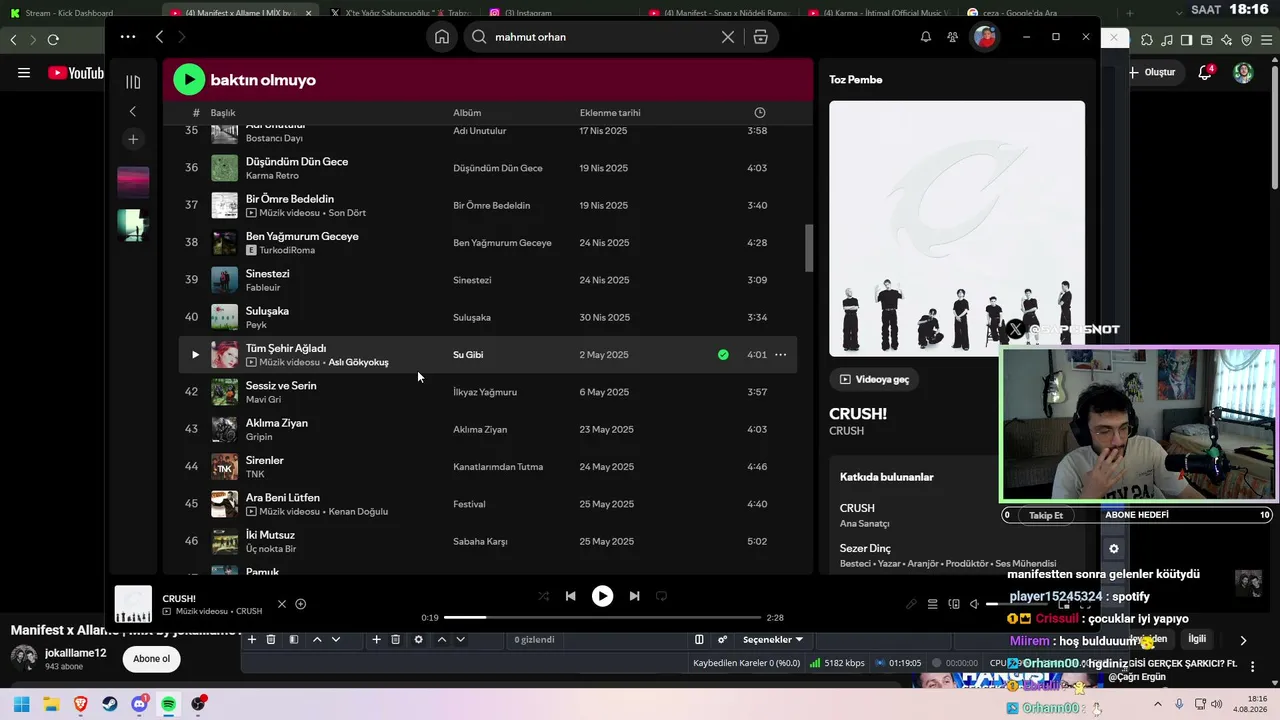This screenshot has width=1280, height=720.
Task: Toggle repeat in the player bar
Action: point(661,596)
